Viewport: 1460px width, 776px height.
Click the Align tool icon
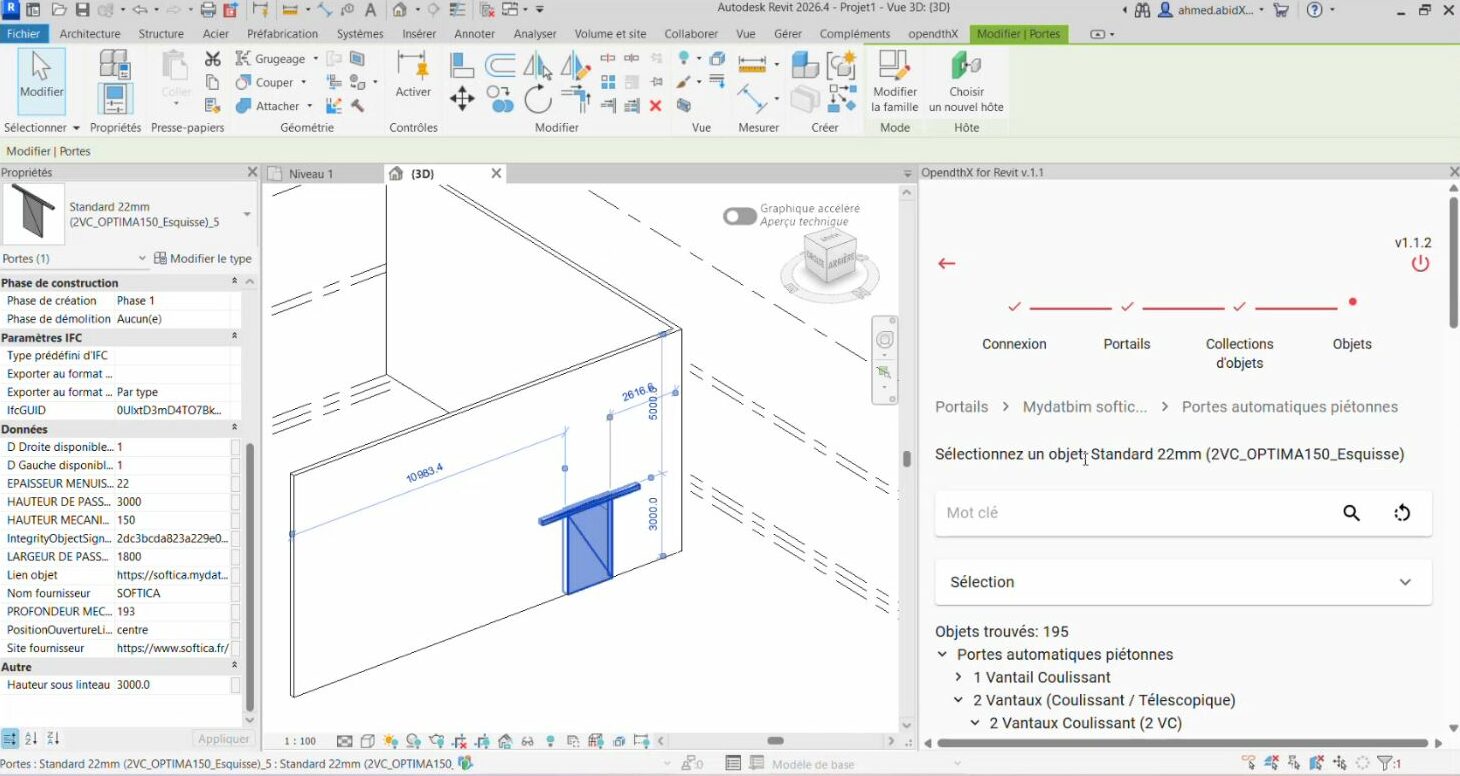pyautogui.click(x=462, y=65)
